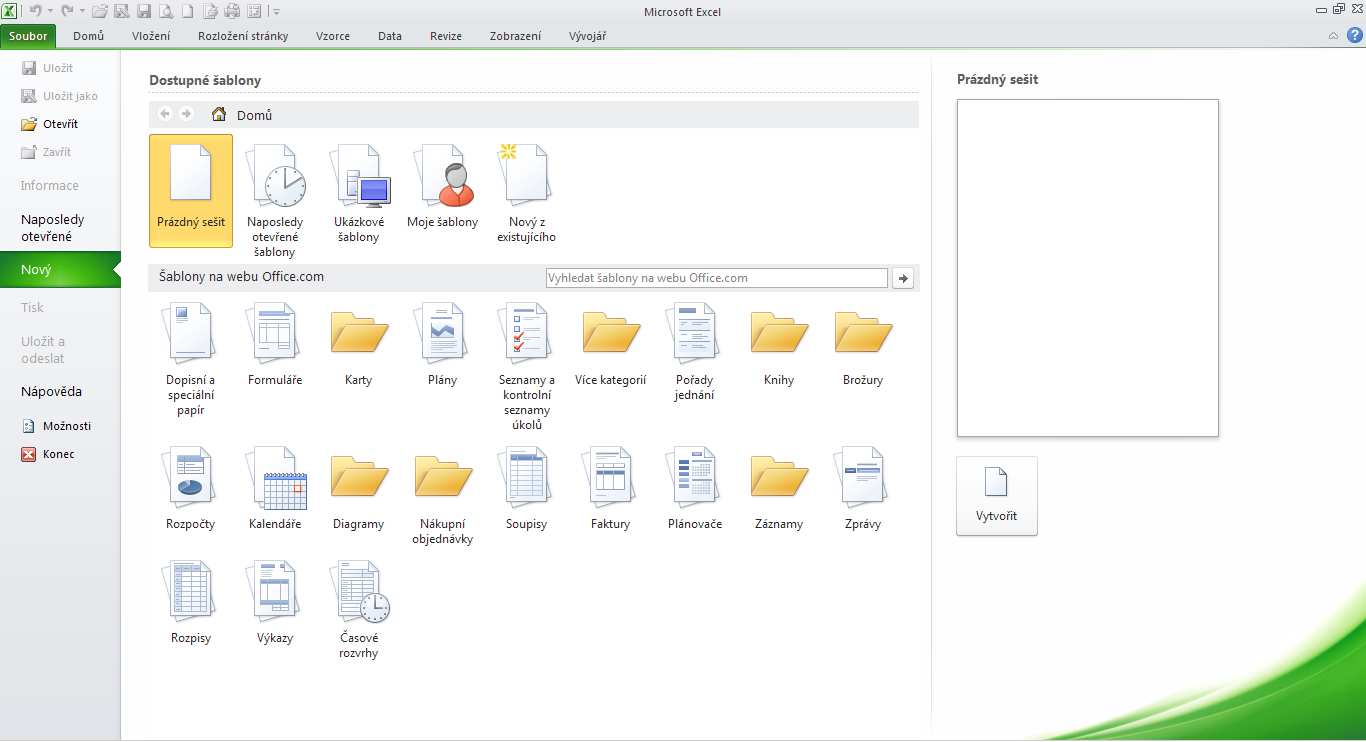Viewport: 1366px width, 742px height.
Task: Open Ukázkové šablony sample templates
Action: (x=359, y=193)
